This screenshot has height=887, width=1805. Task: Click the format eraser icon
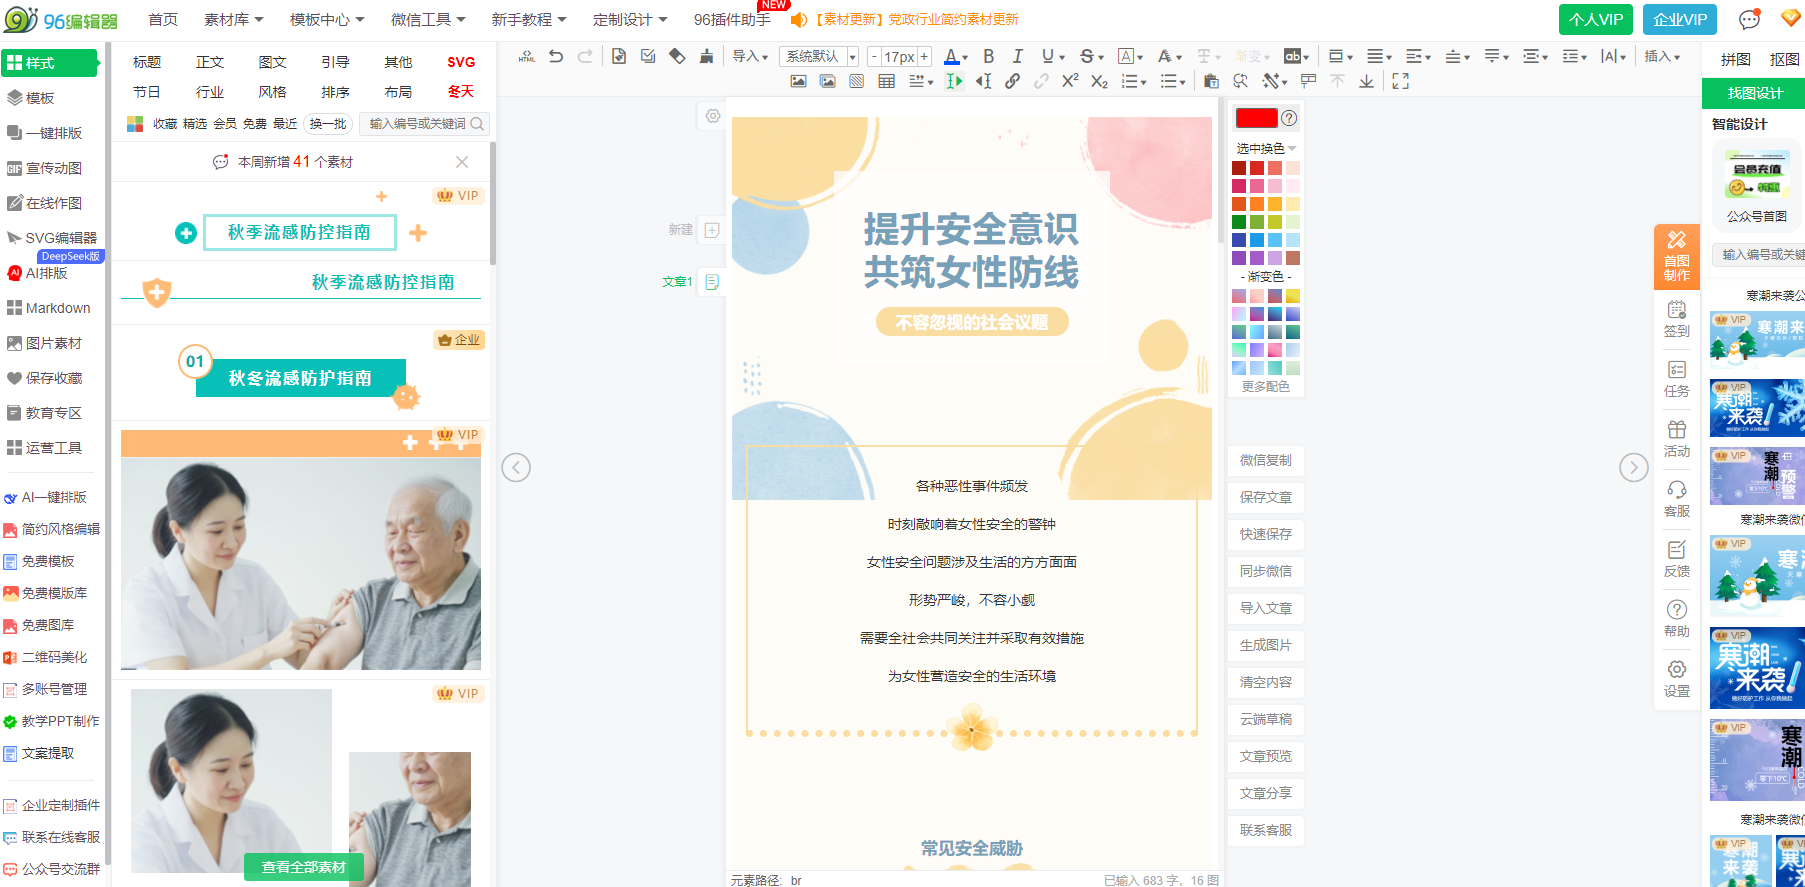point(677,57)
